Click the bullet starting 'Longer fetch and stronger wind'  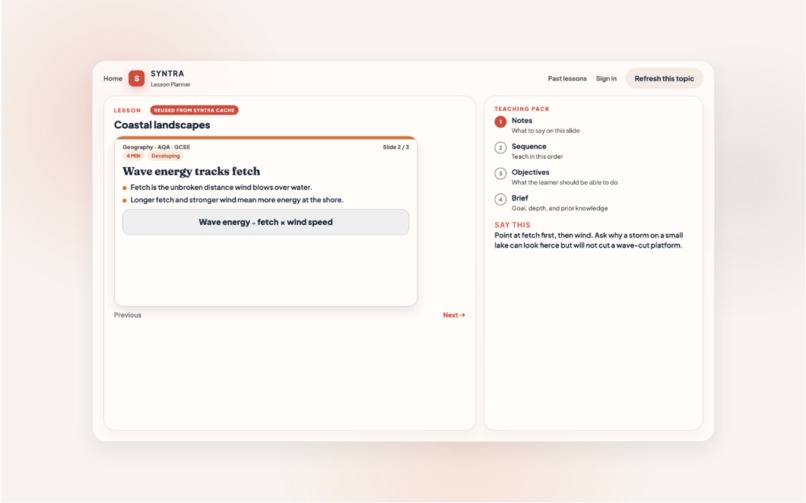click(x=237, y=200)
